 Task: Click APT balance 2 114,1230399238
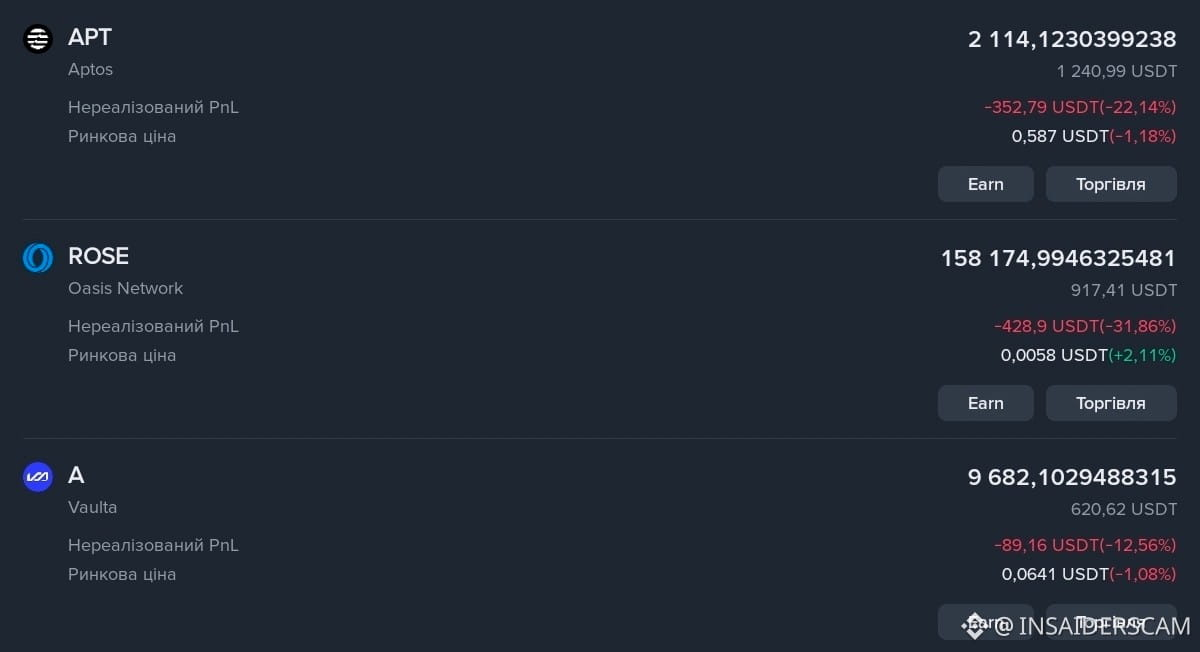[1072, 40]
